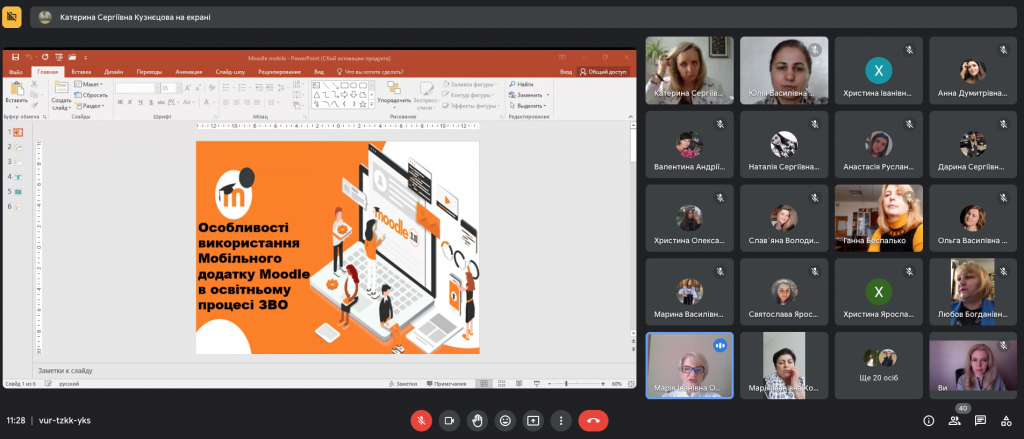Switch to the Переходы tab

point(149,72)
